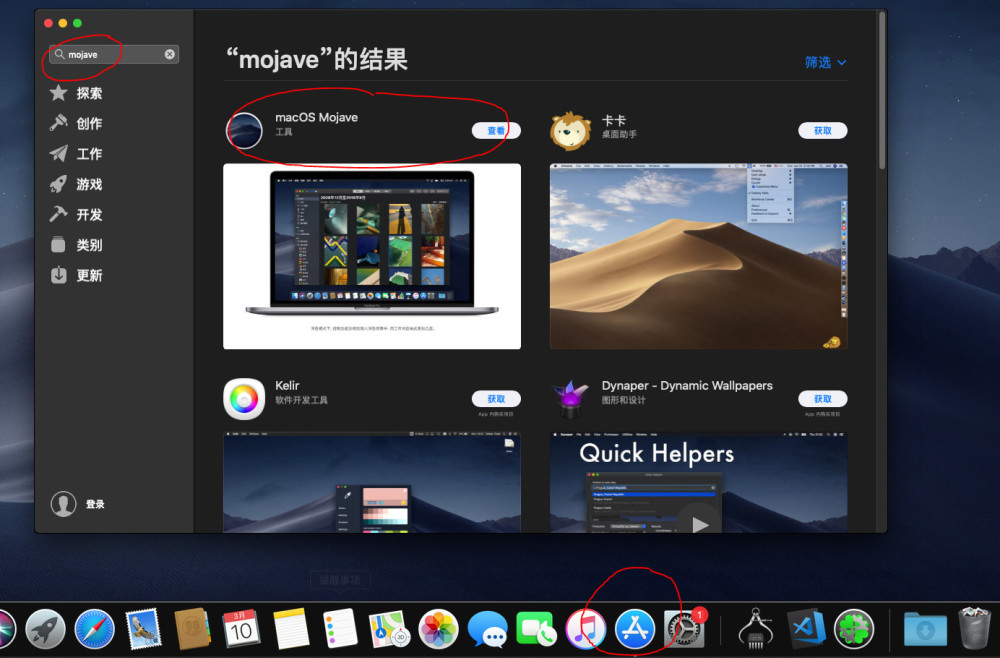Image resolution: width=1000 pixels, height=658 pixels.
Task: Click 获取 button for 卡卡
Action: pos(823,131)
